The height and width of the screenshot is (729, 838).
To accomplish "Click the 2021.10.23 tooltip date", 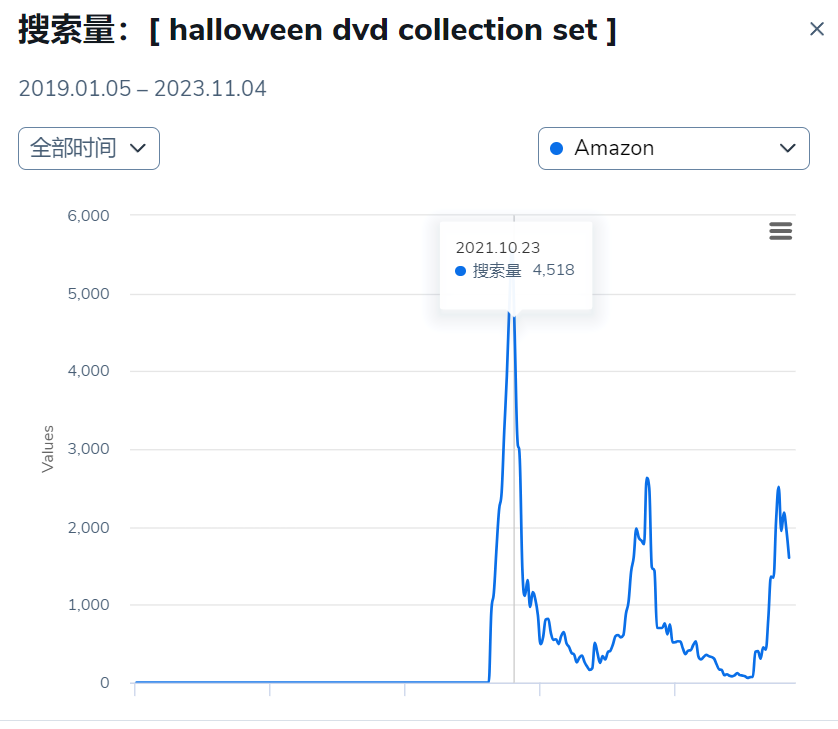I will 498,247.
